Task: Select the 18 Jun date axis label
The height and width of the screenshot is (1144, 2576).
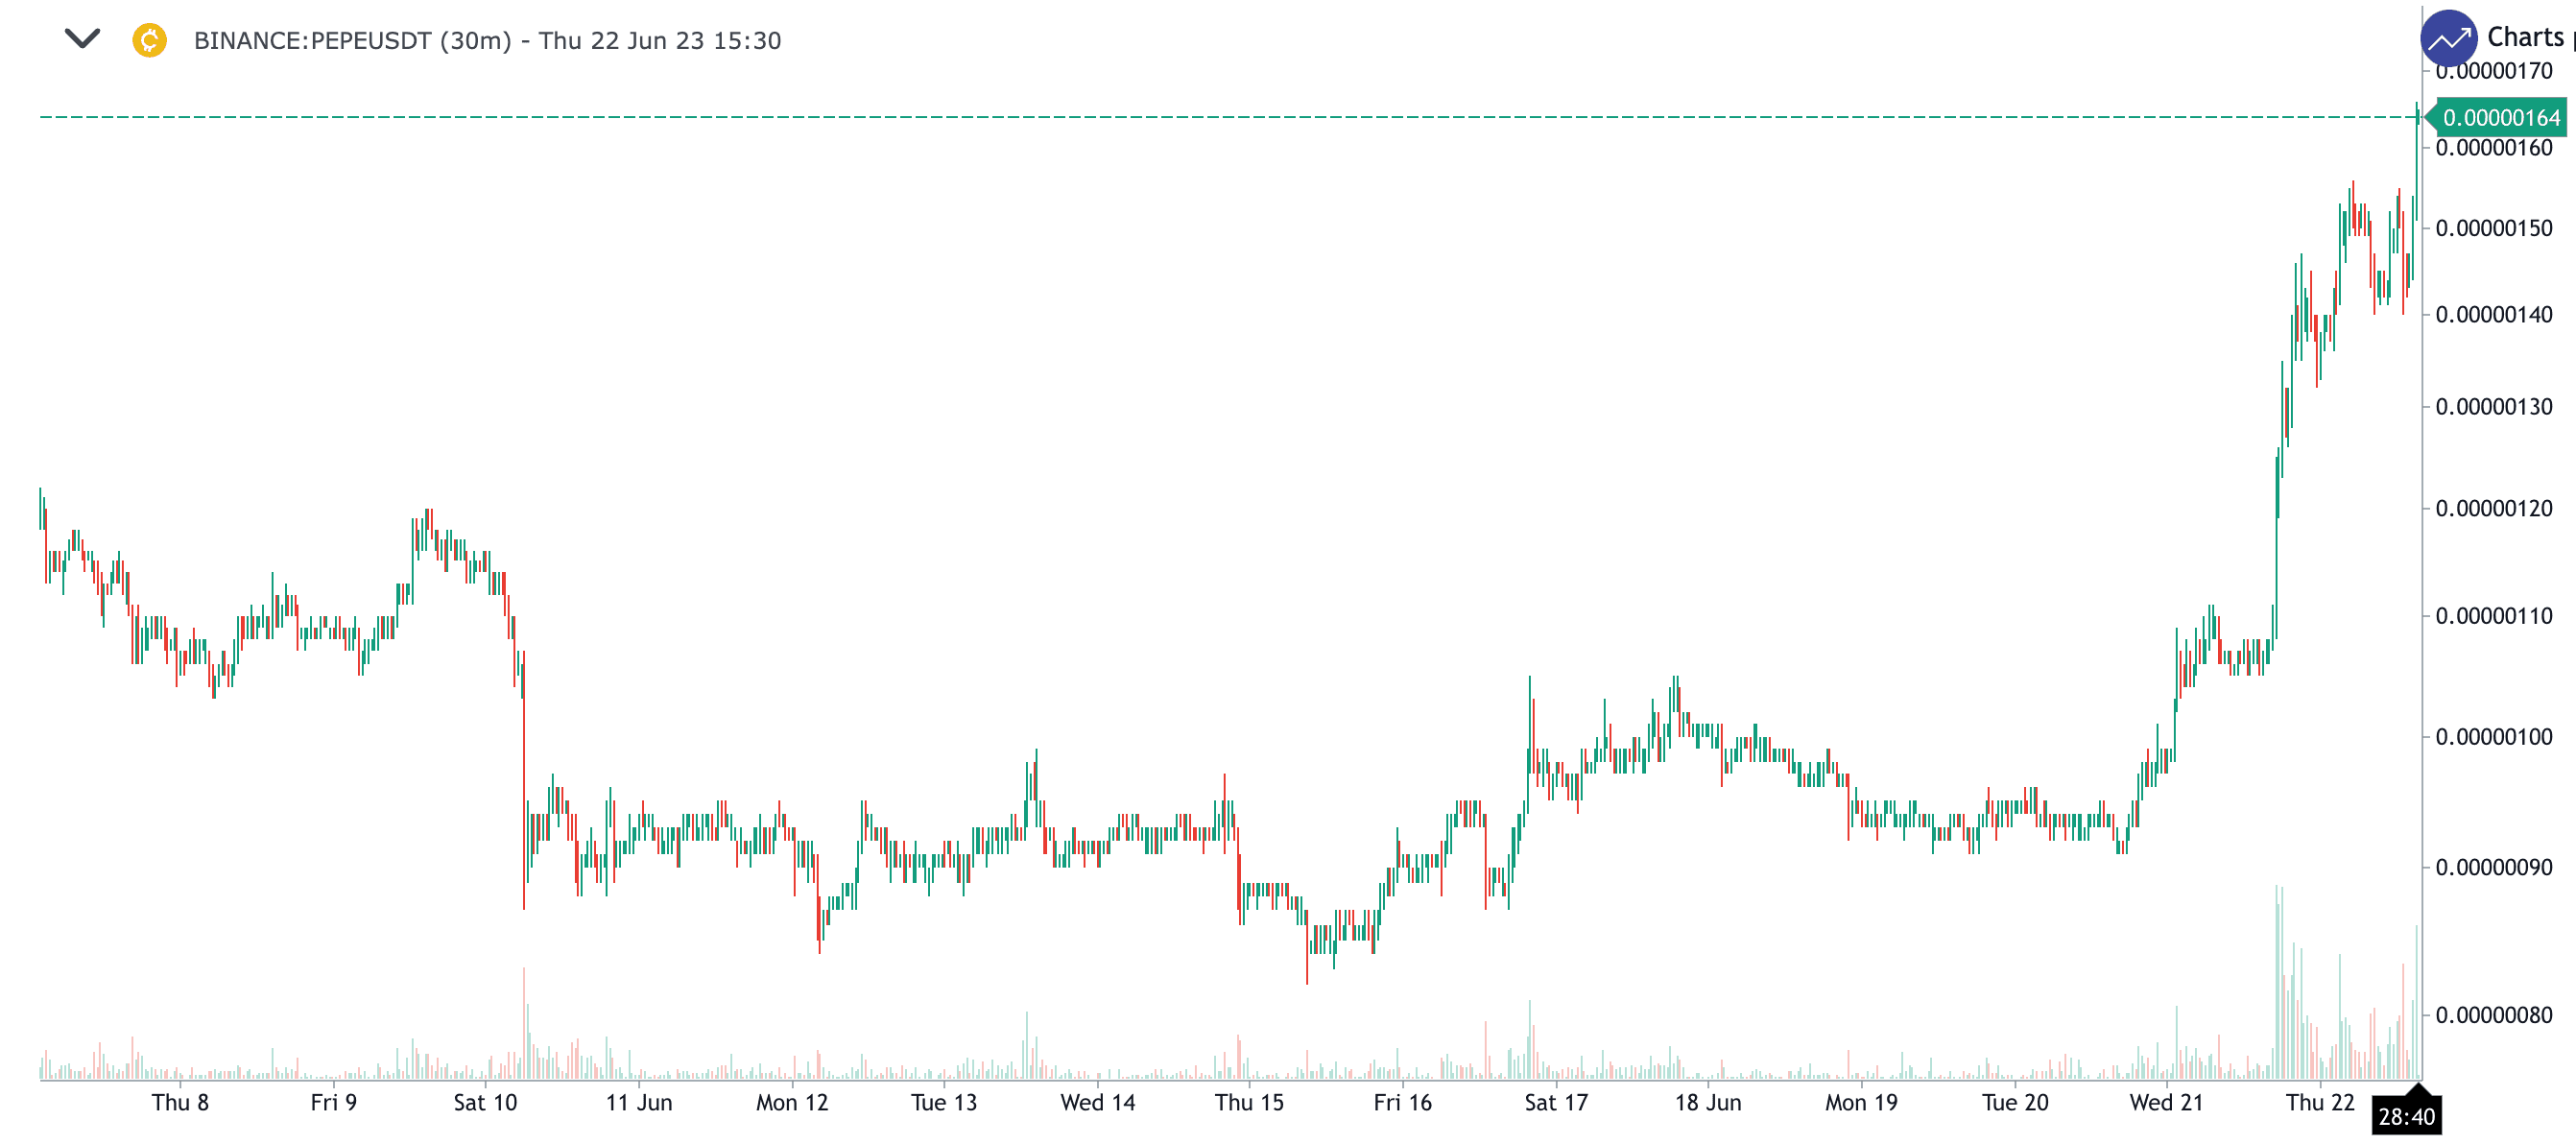Action: pos(1708,1102)
